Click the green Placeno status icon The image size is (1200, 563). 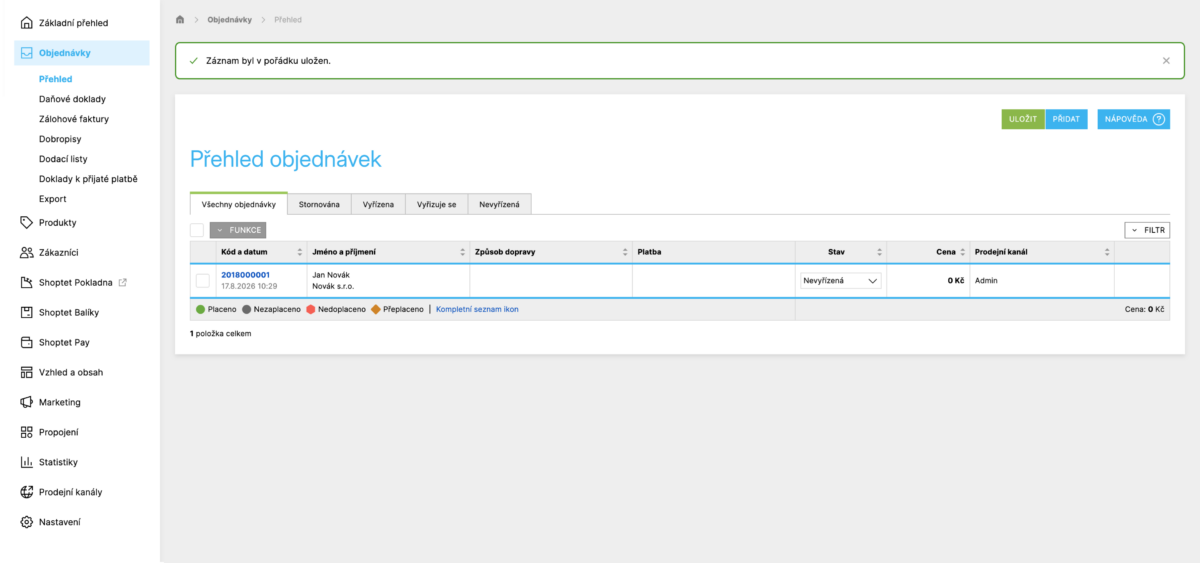point(200,310)
